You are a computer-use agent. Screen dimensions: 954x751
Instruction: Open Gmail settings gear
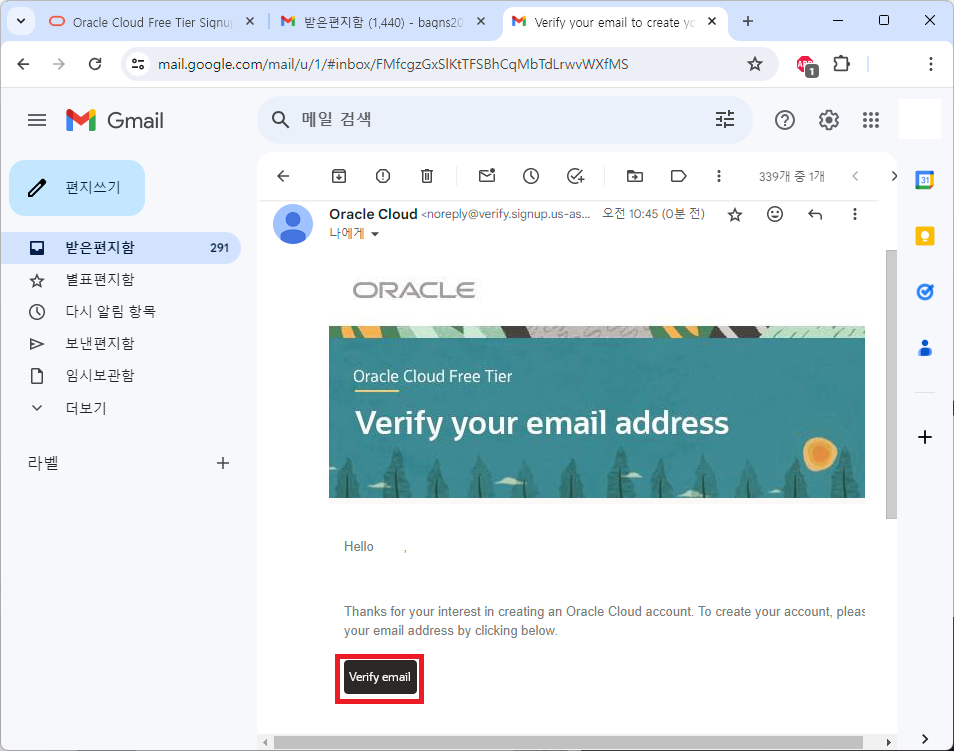[x=829, y=121]
